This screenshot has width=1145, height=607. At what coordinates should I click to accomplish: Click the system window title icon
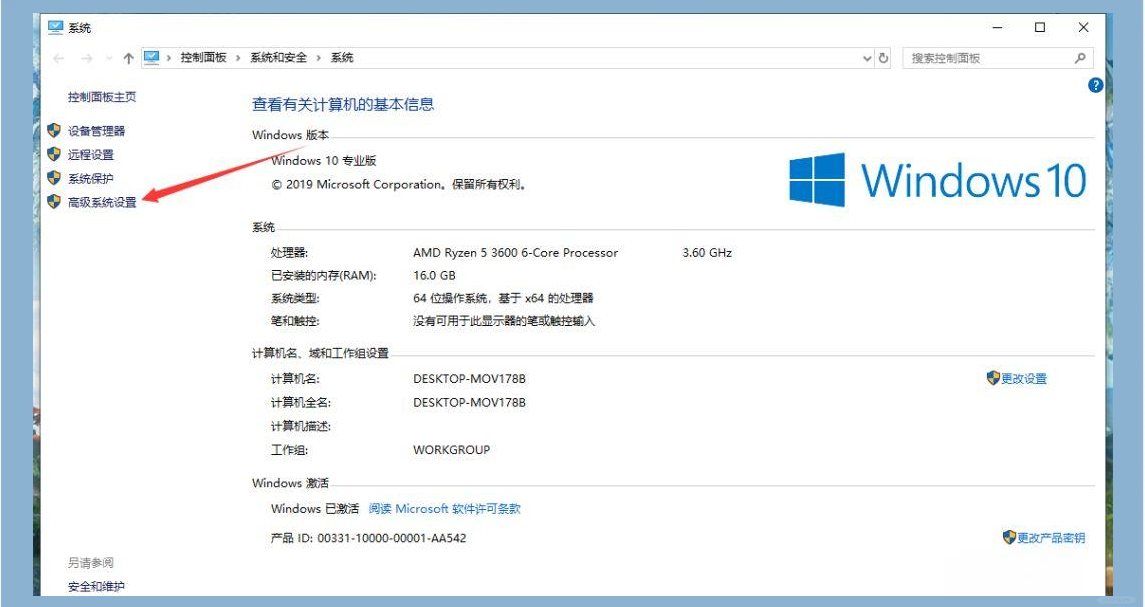tap(55, 27)
